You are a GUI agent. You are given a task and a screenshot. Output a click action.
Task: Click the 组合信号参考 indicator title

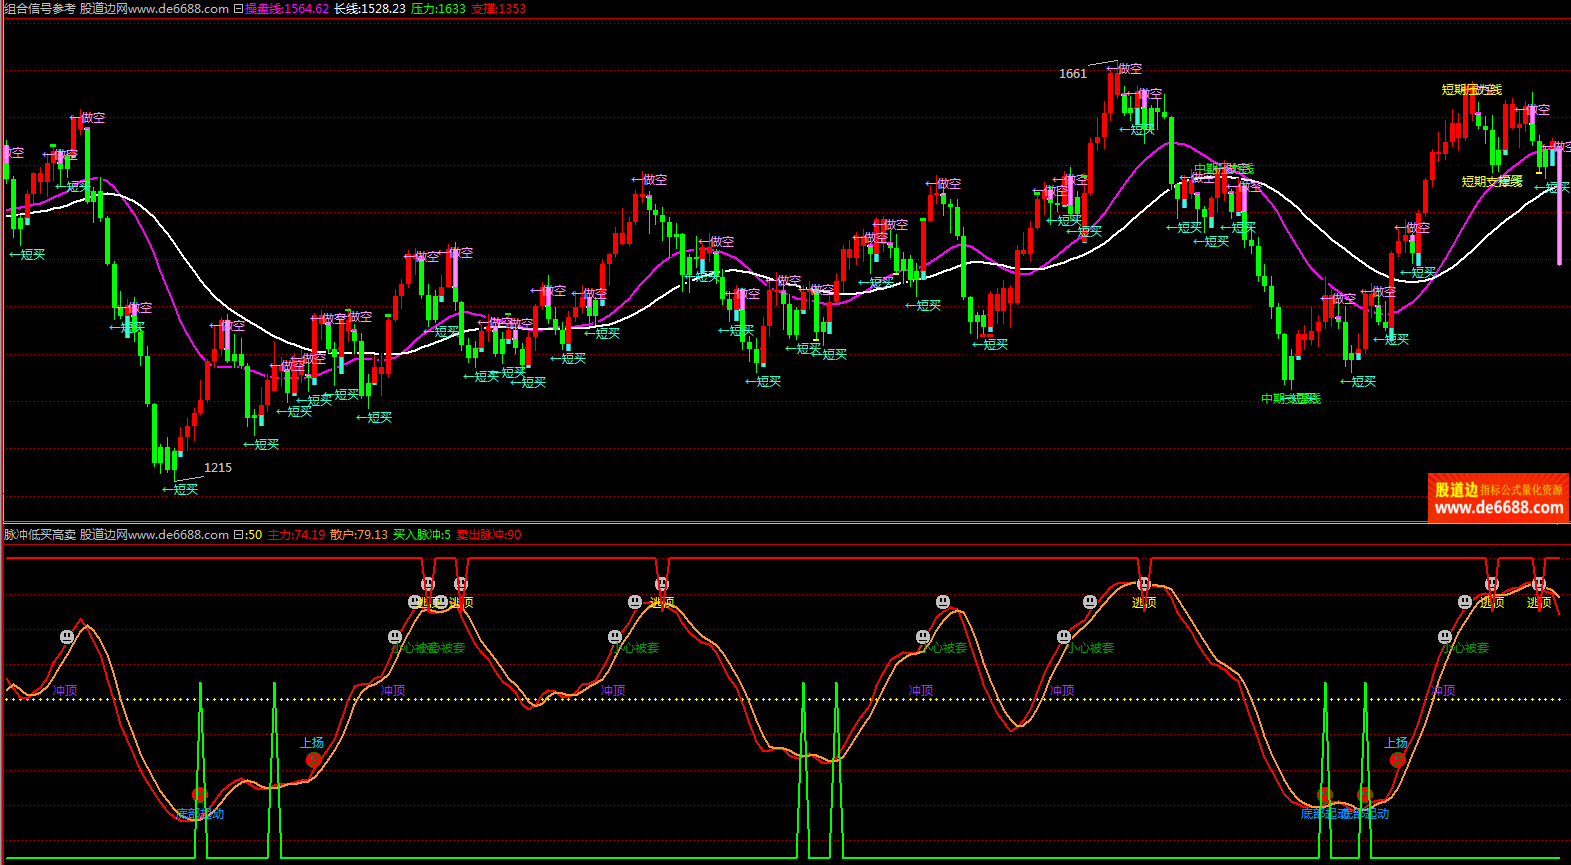pyautogui.click(x=40, y=9)
